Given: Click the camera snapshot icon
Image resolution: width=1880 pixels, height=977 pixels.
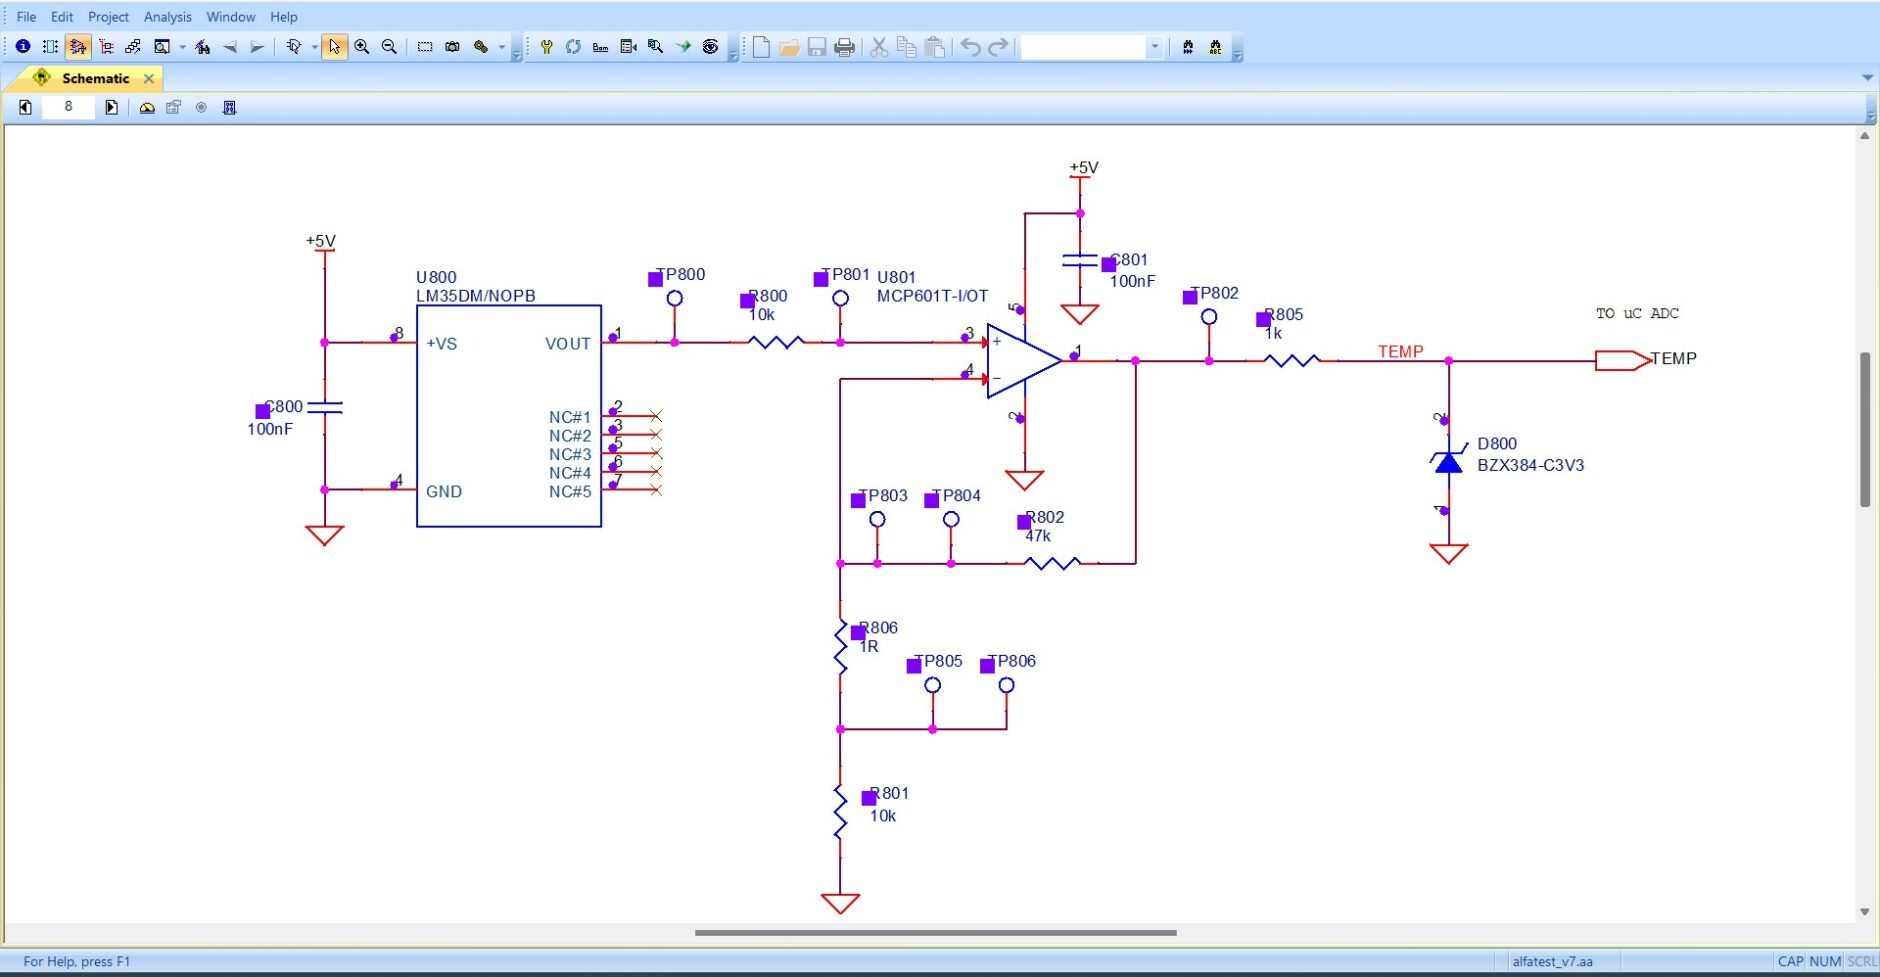Looking at the screenshot, I should point(452,47).
